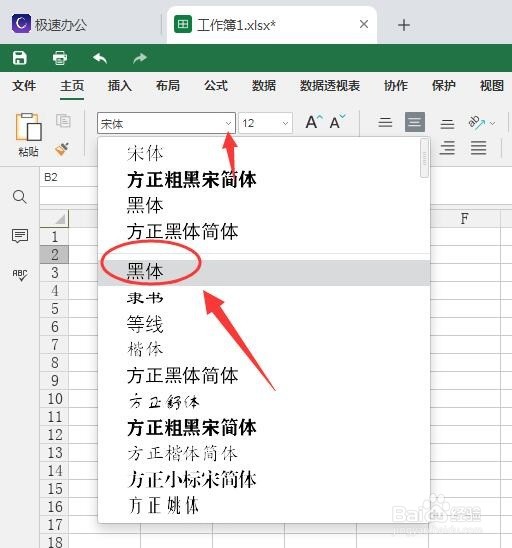Toggle middle vertical alignment
The height and width of the screenshot is (548, 512).
pos(415,122)
